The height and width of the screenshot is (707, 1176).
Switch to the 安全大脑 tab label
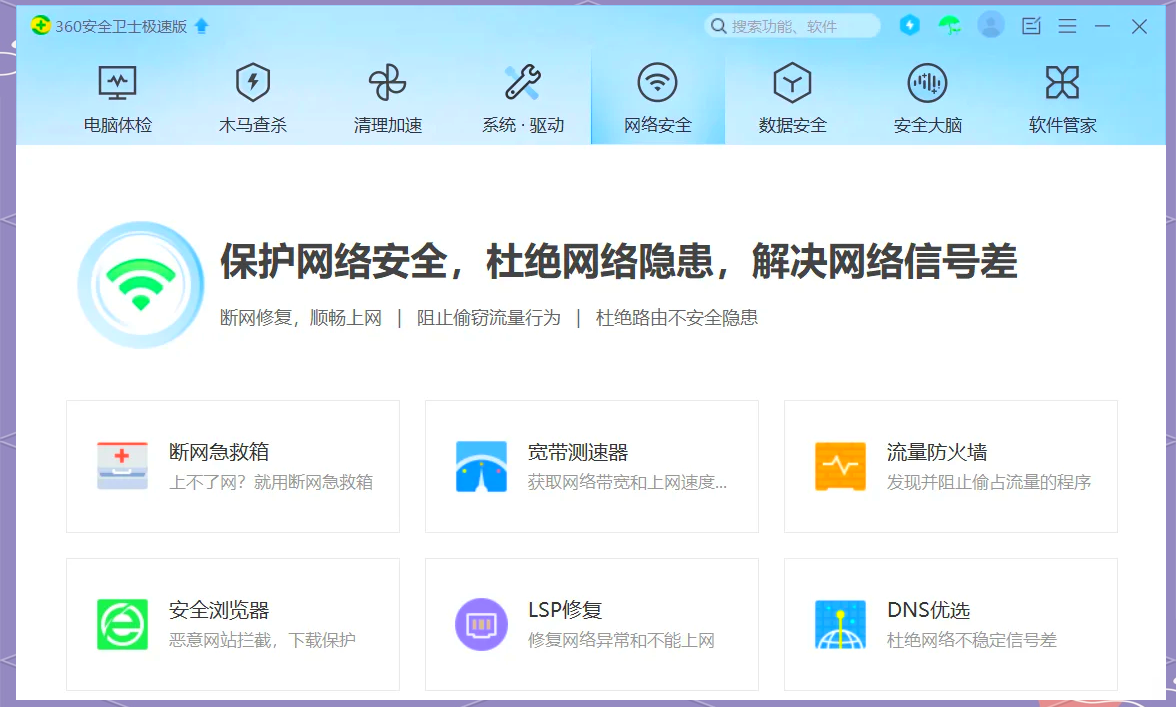(x=928, y=125)
